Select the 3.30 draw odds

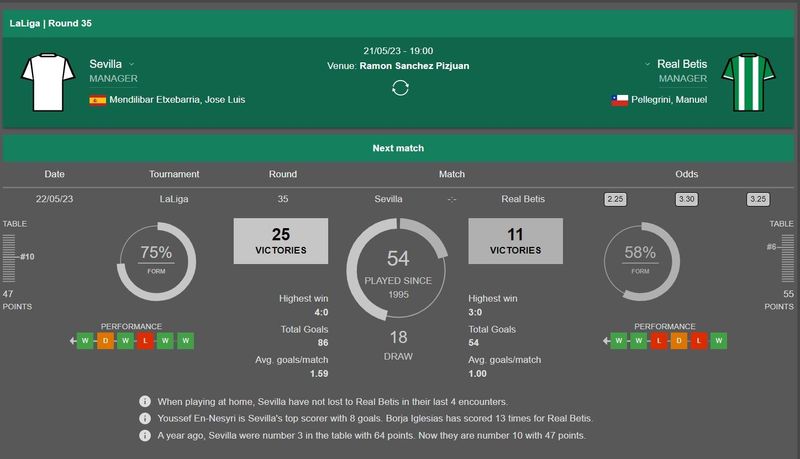(686, 199)
